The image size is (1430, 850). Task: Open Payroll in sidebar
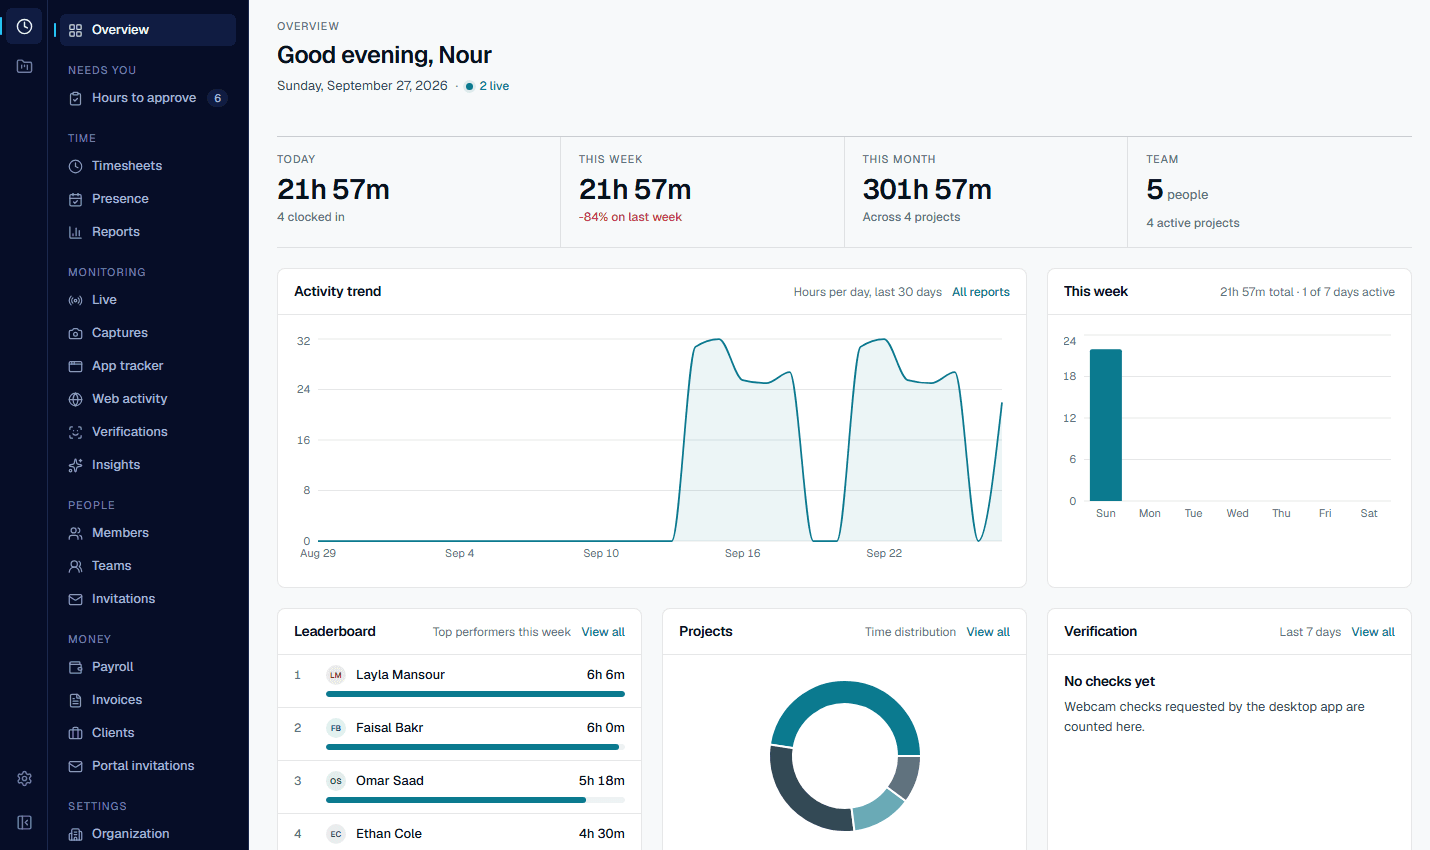coord(148,667)
